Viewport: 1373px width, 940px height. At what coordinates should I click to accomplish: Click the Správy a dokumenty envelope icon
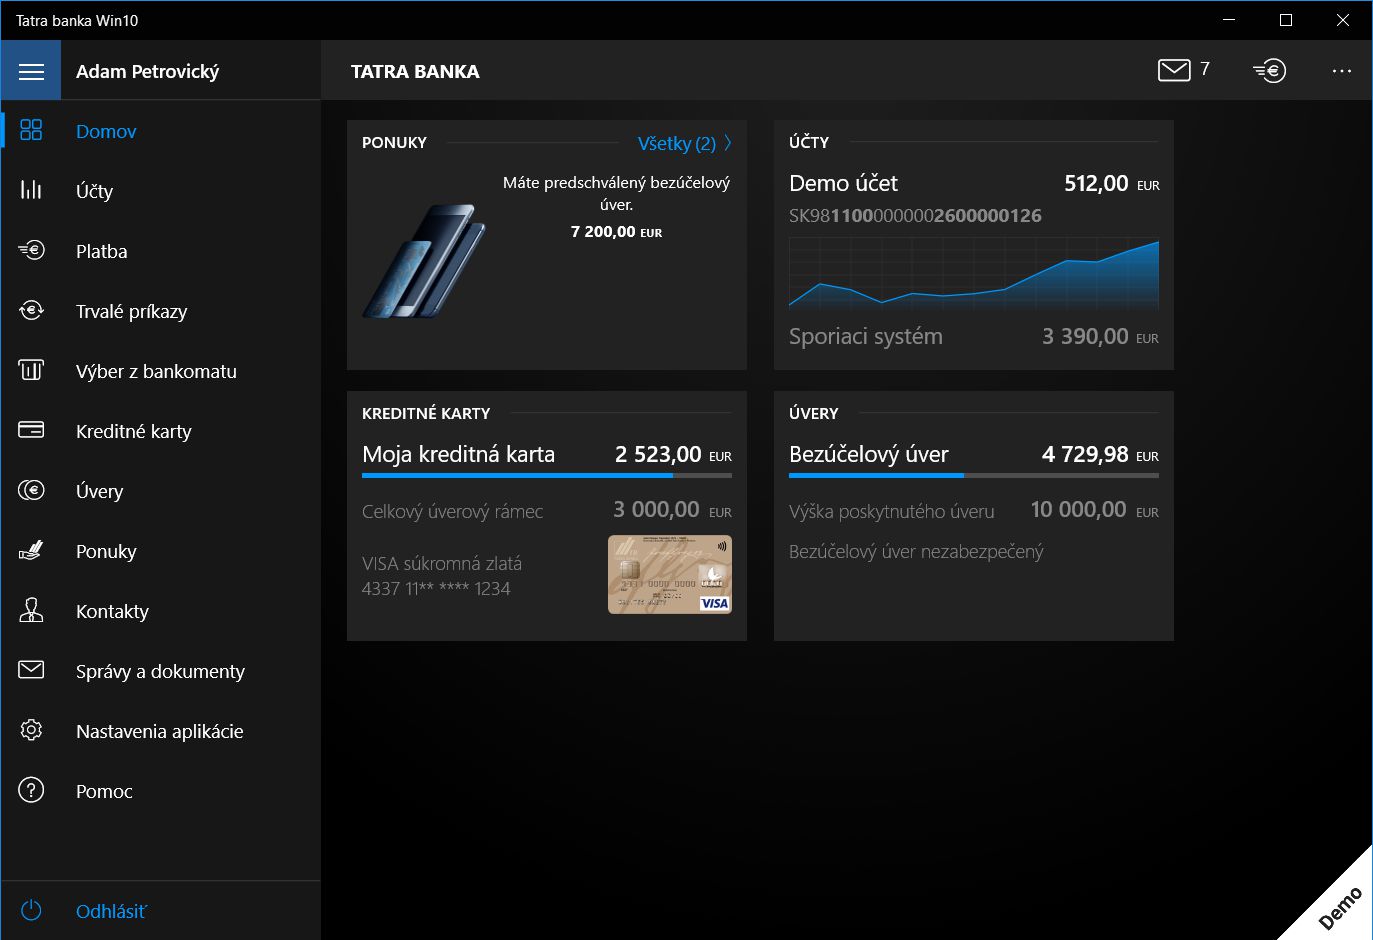(x=31, y=670)
